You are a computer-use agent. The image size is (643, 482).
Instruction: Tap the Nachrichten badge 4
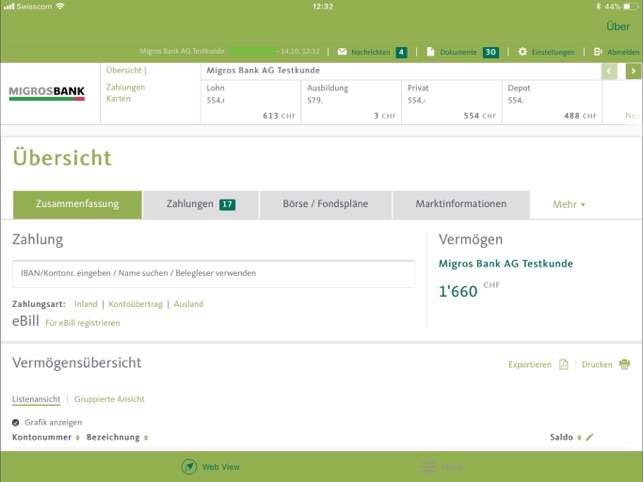click(401, 52)
